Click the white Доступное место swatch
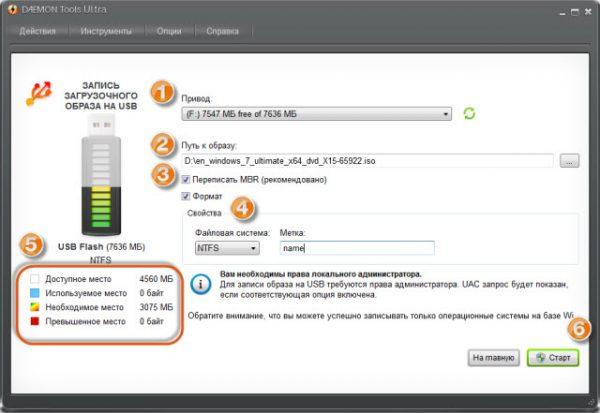 pyautogui.click(x=34, y=279)
